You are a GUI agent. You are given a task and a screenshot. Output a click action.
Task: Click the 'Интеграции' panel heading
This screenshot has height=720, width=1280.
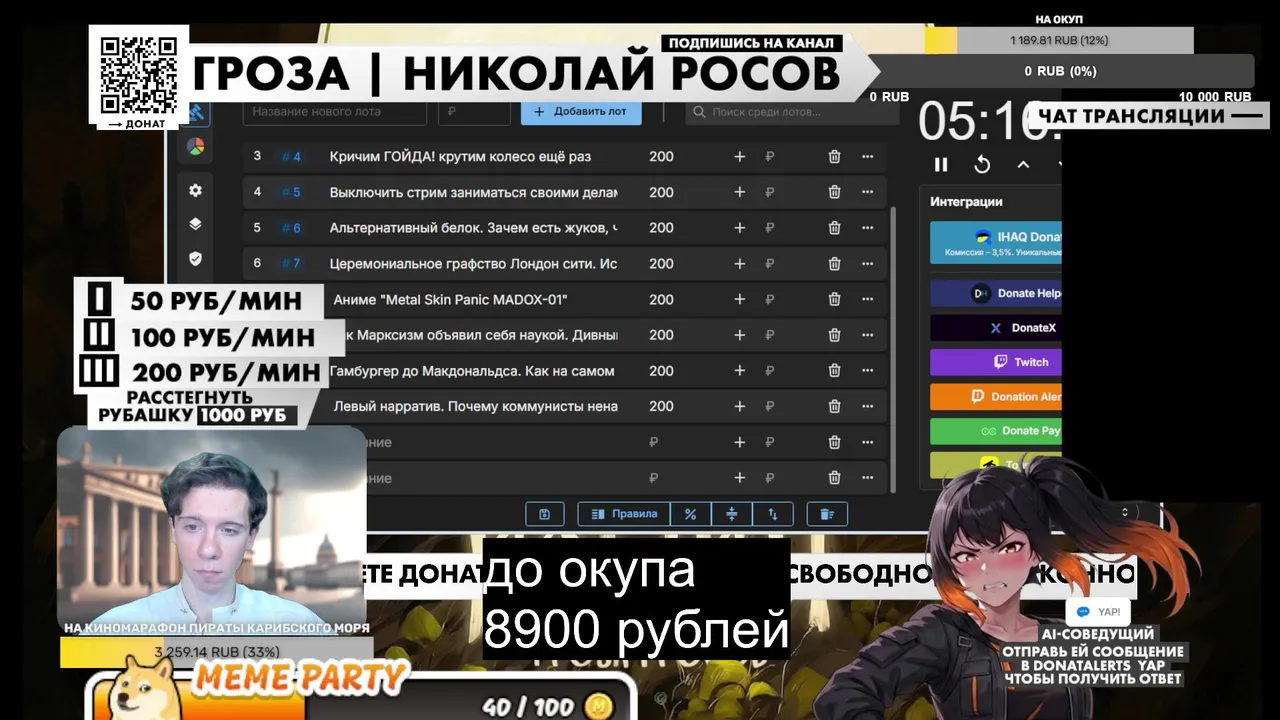[x=966, y=201]
